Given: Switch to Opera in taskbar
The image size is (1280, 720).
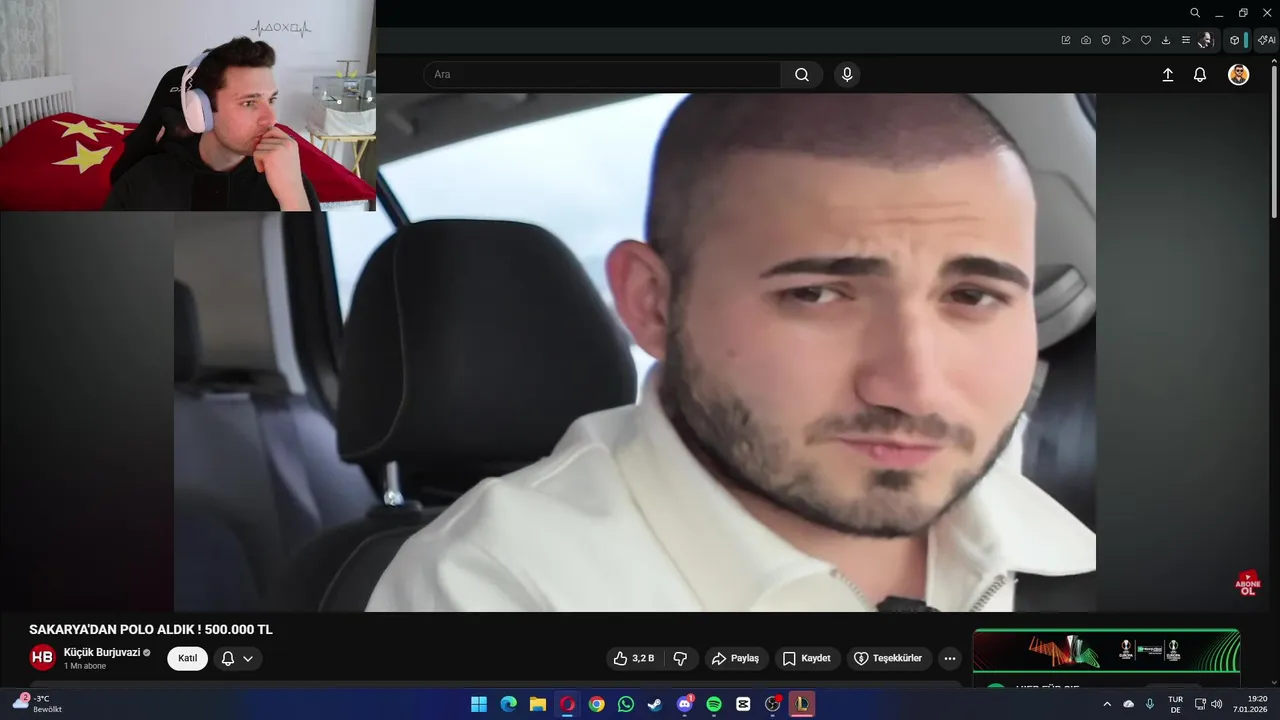Looking at the screenshot, I should [x=567, y=704].
